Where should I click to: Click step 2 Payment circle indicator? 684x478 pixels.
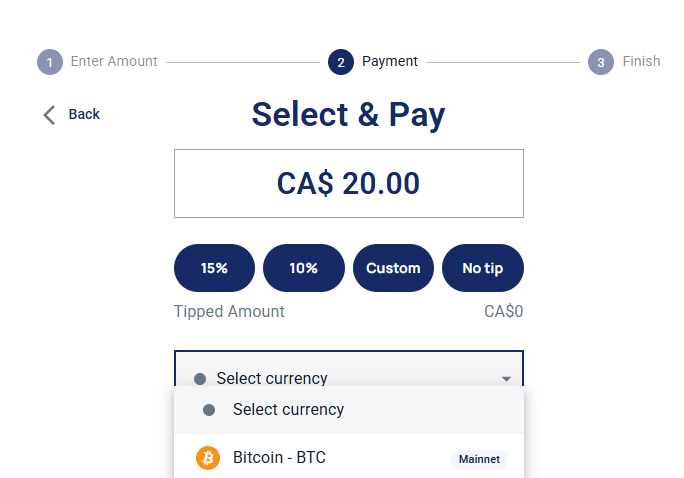[x=341, y=62]
